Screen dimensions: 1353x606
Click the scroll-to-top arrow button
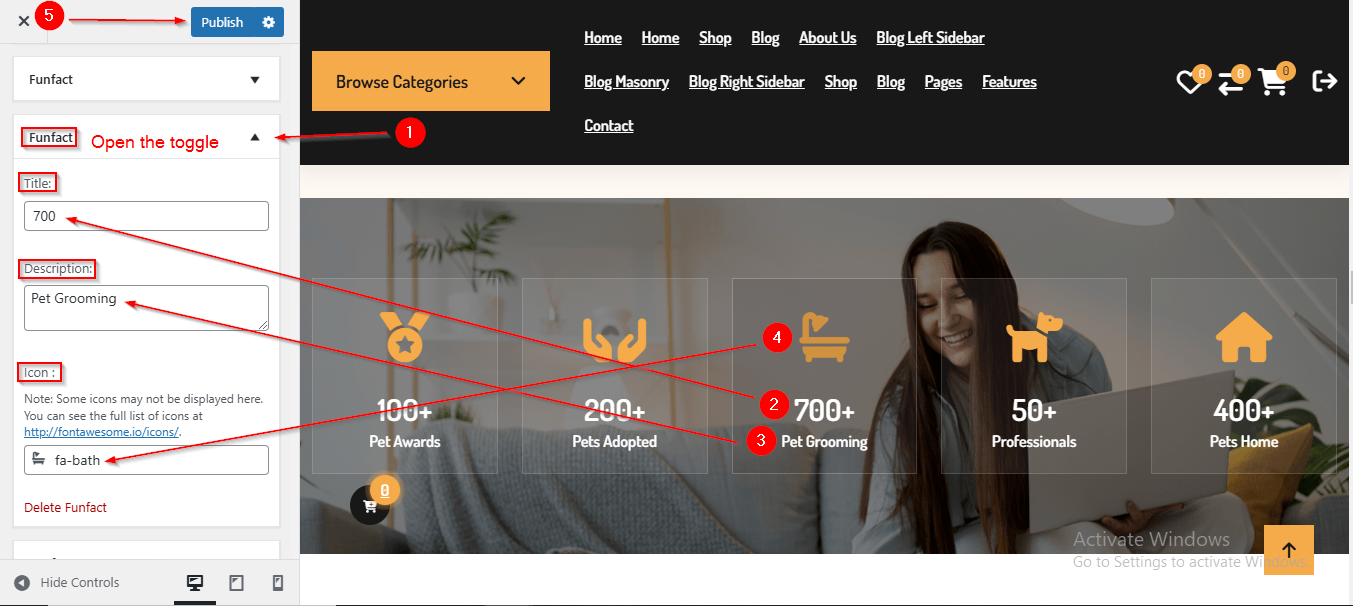(x=1288, y=550)
